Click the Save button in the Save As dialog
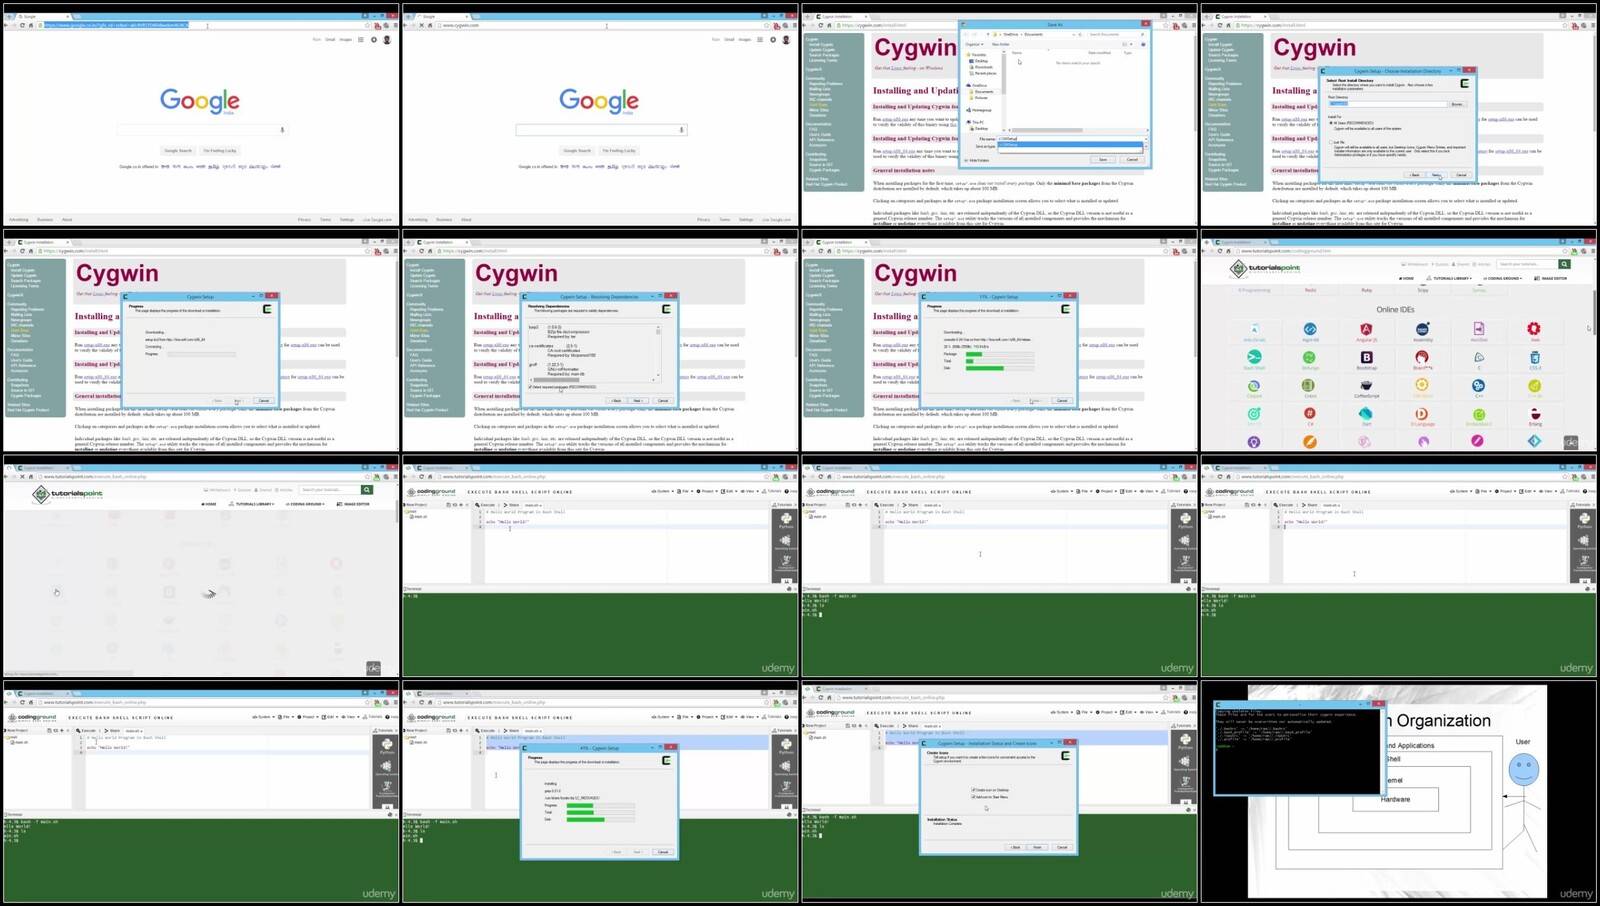 click(1103, 160)
